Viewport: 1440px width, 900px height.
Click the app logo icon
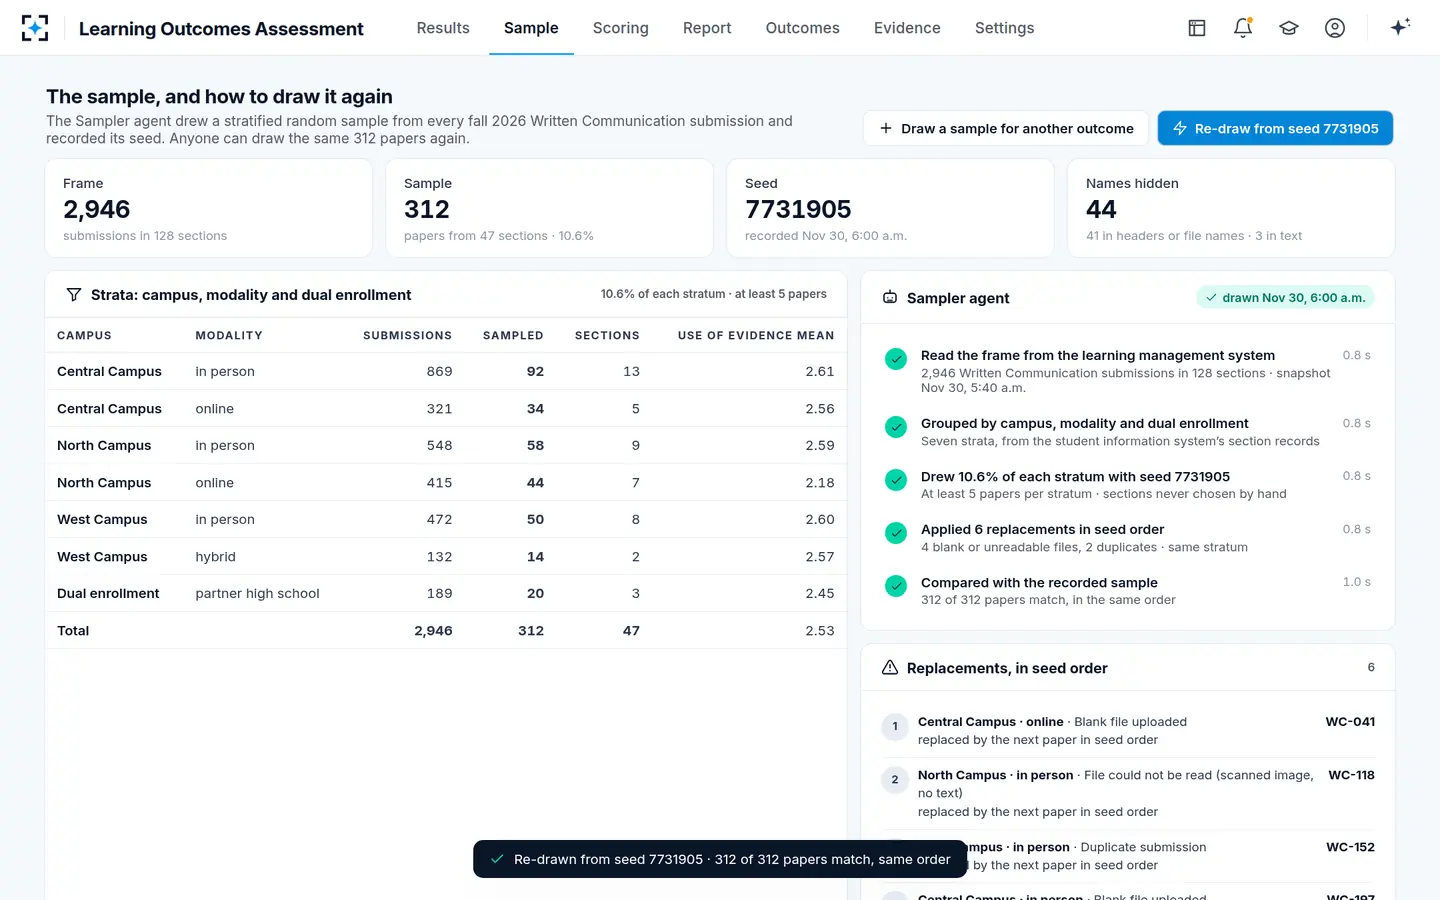pyautogui.click(x=35, y=28)
